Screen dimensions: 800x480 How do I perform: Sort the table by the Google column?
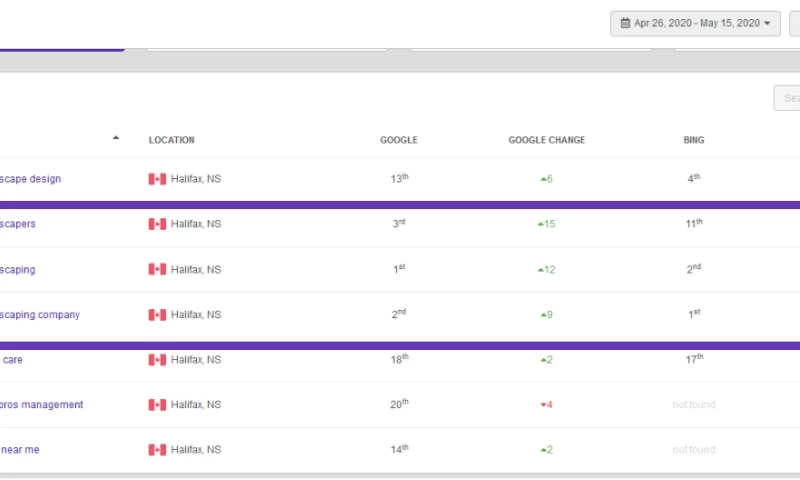click(x=398, y=140)
